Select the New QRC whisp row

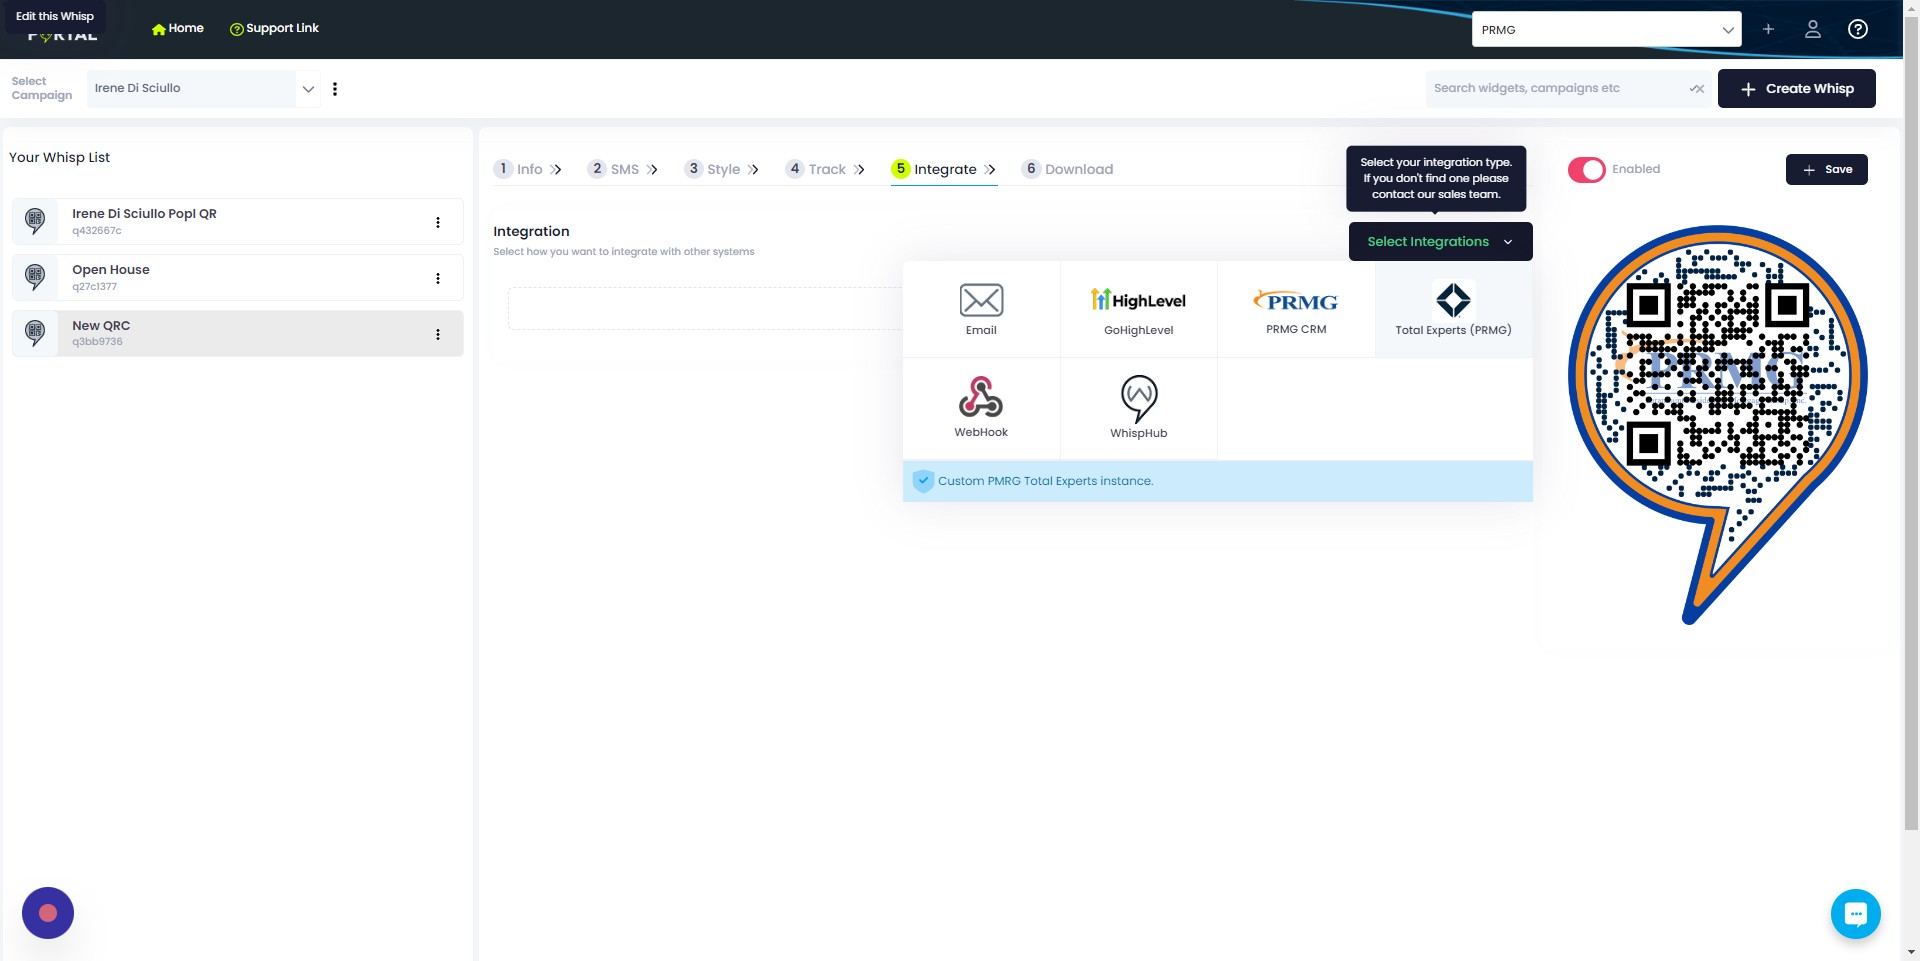tap(238, 333)
